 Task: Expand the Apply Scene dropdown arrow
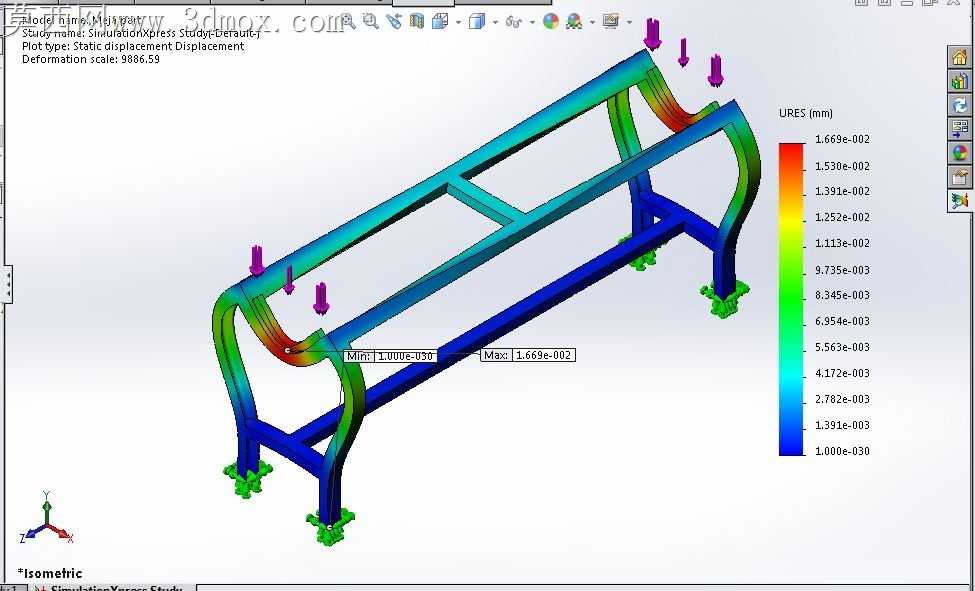click(x=592, y=22)
